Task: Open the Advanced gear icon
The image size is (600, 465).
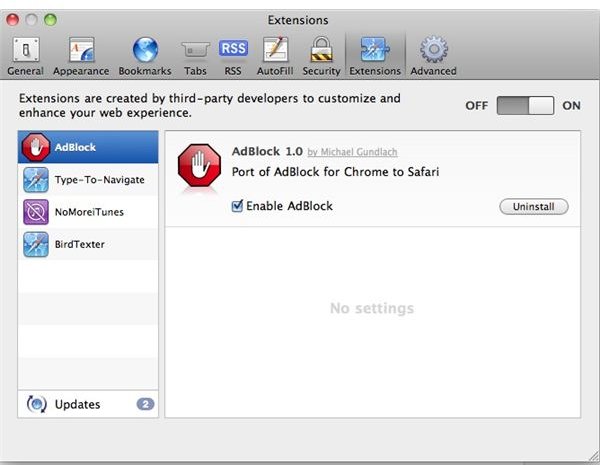Action: (434, 49)
